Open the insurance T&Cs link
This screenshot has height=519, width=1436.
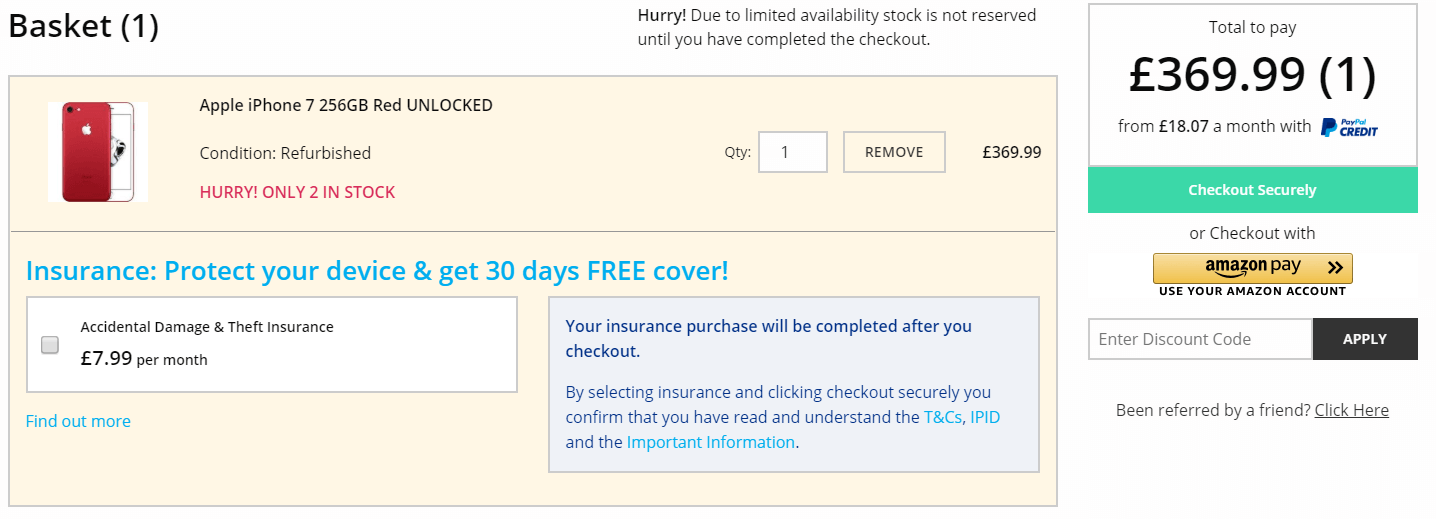pyautogui.click(x=942, y=417)
